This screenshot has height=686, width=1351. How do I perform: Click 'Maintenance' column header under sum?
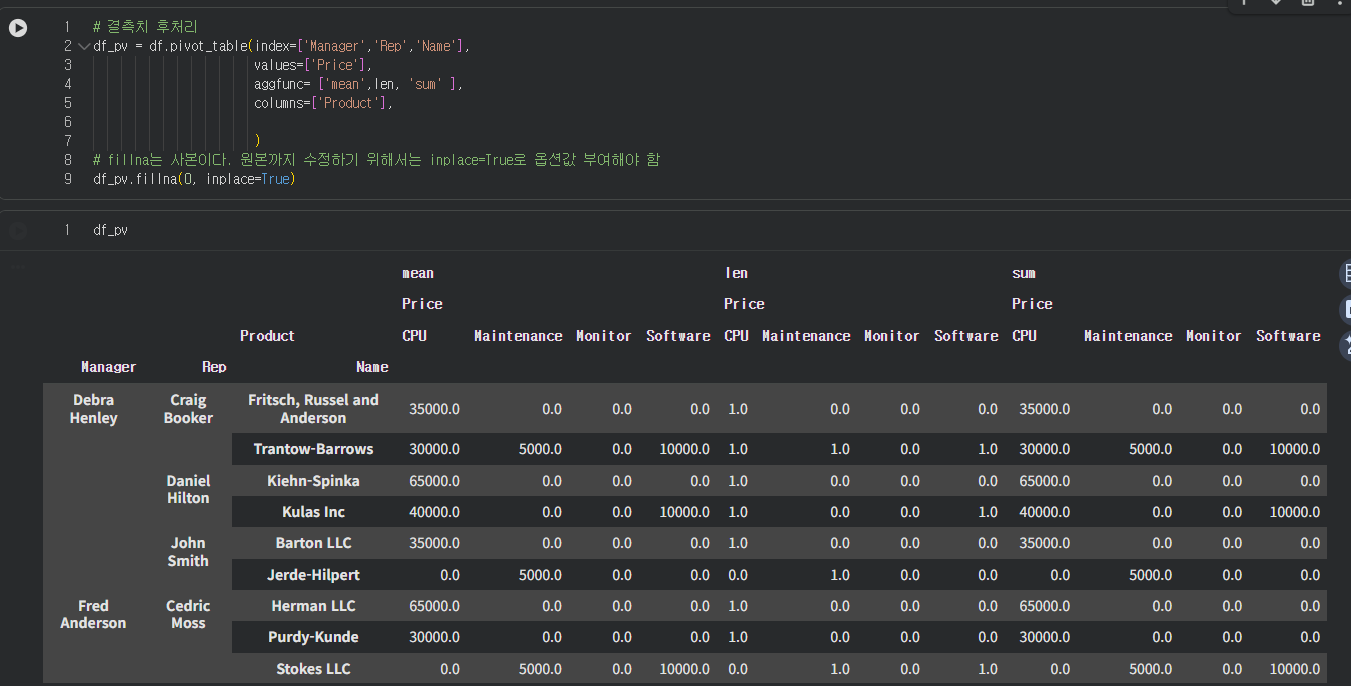tap(1128, 336)
